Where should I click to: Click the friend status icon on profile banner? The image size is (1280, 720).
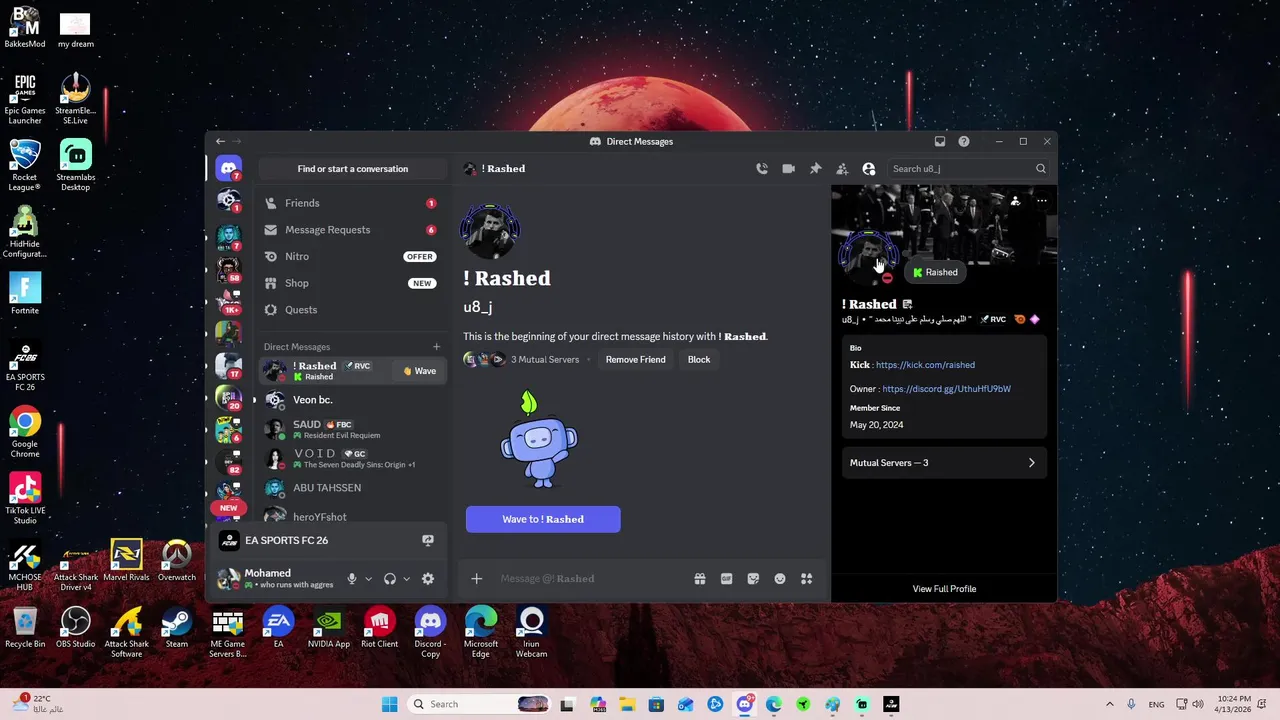1015,201
